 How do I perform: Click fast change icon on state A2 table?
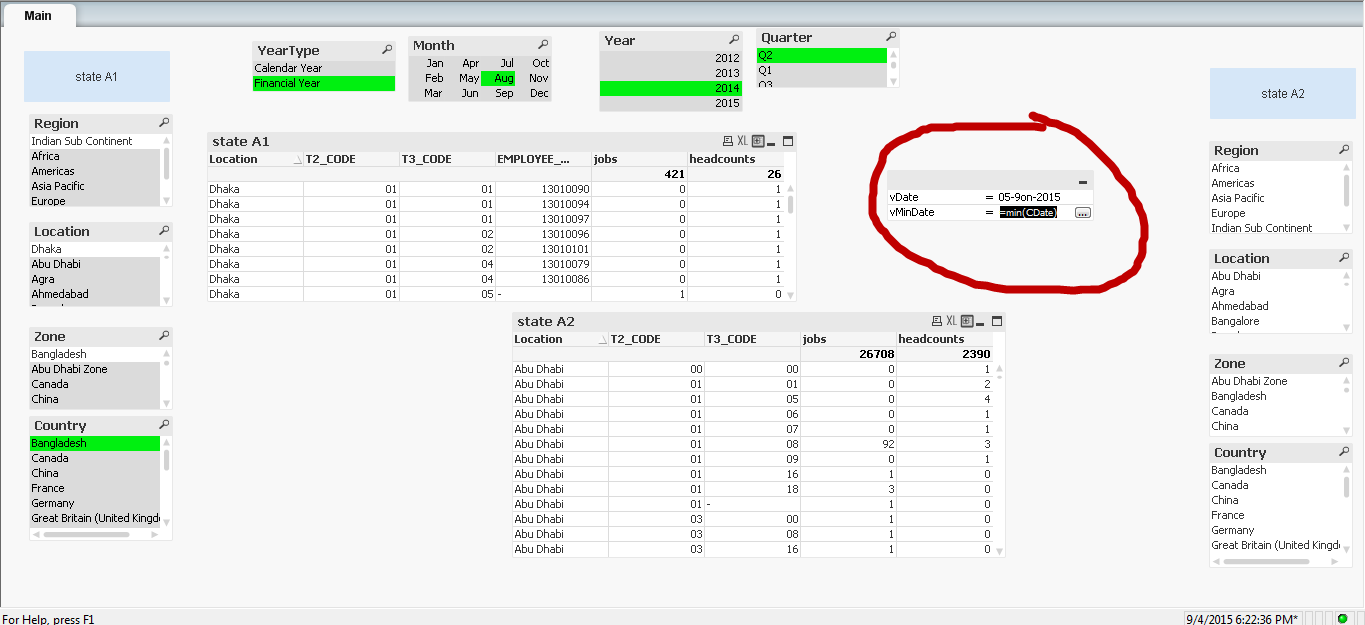[x=967, y=321]
